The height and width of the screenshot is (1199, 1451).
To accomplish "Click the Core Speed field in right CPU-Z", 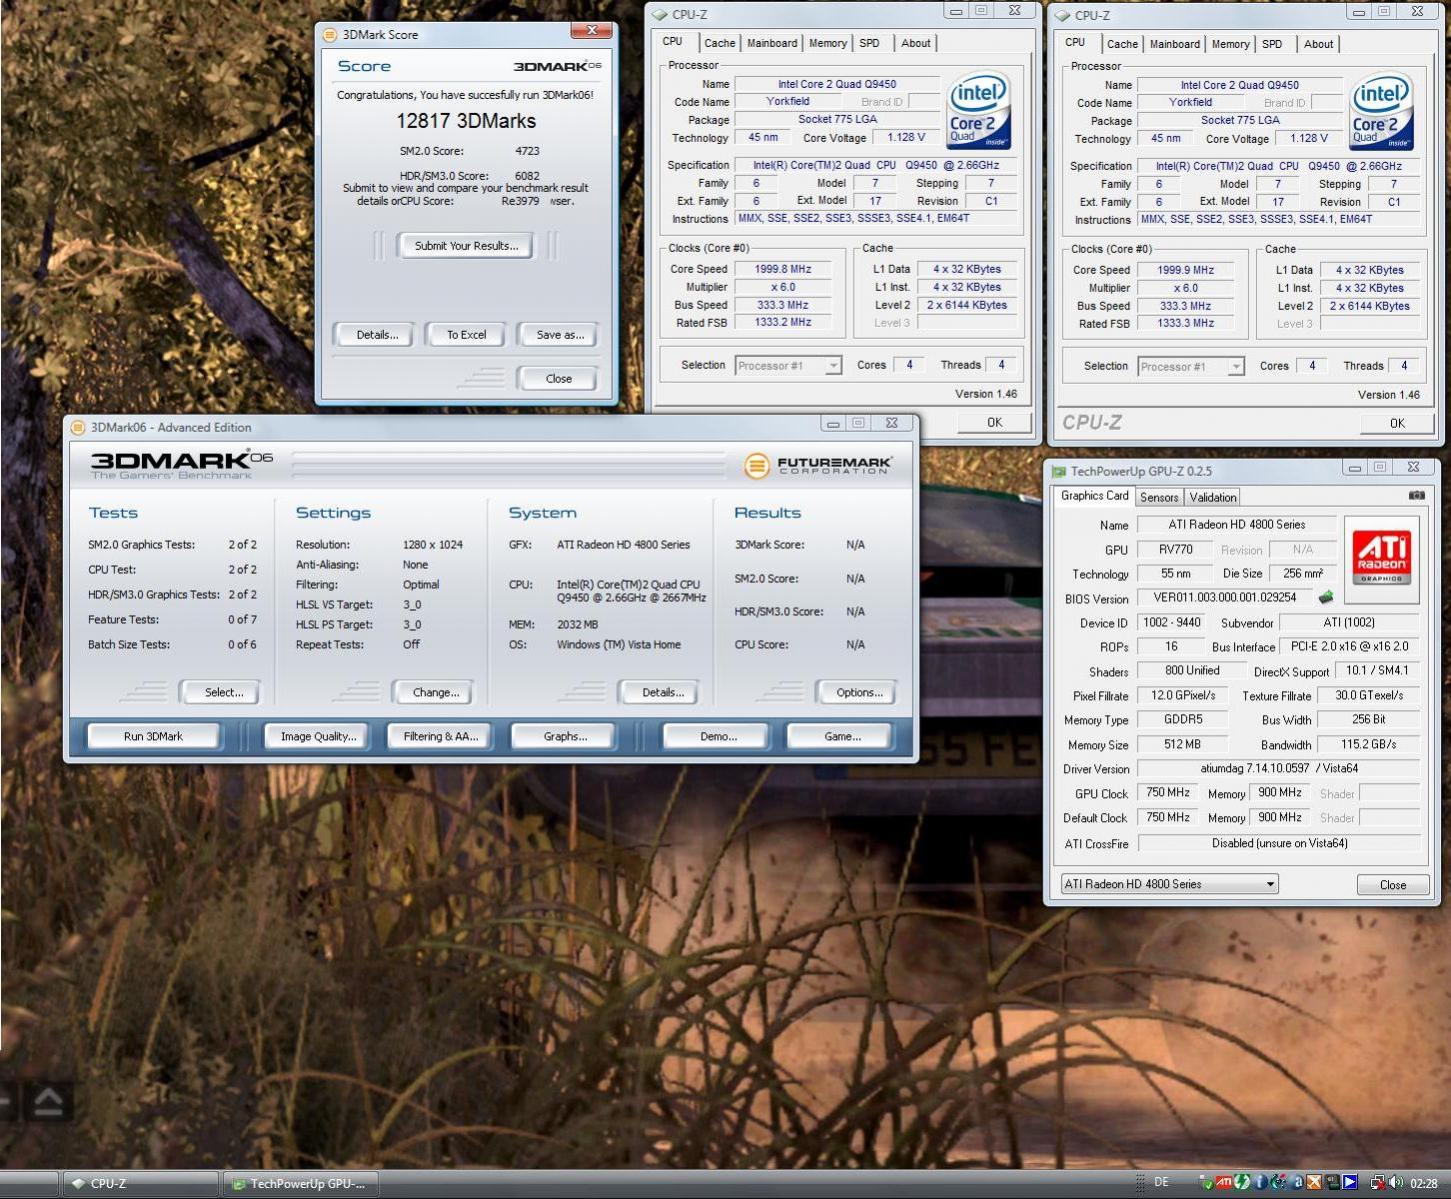I will point(1185,270).
